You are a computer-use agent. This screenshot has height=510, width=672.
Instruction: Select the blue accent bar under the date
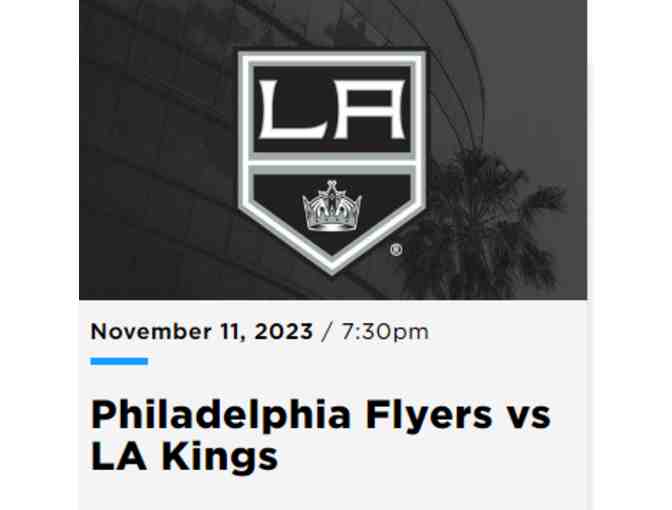[119, 361]
